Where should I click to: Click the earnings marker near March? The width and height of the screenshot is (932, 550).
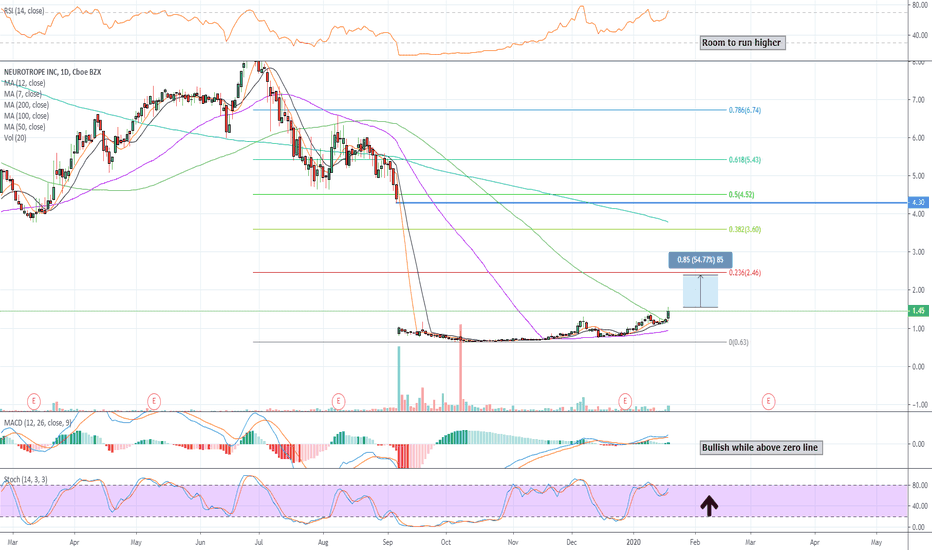34,401
